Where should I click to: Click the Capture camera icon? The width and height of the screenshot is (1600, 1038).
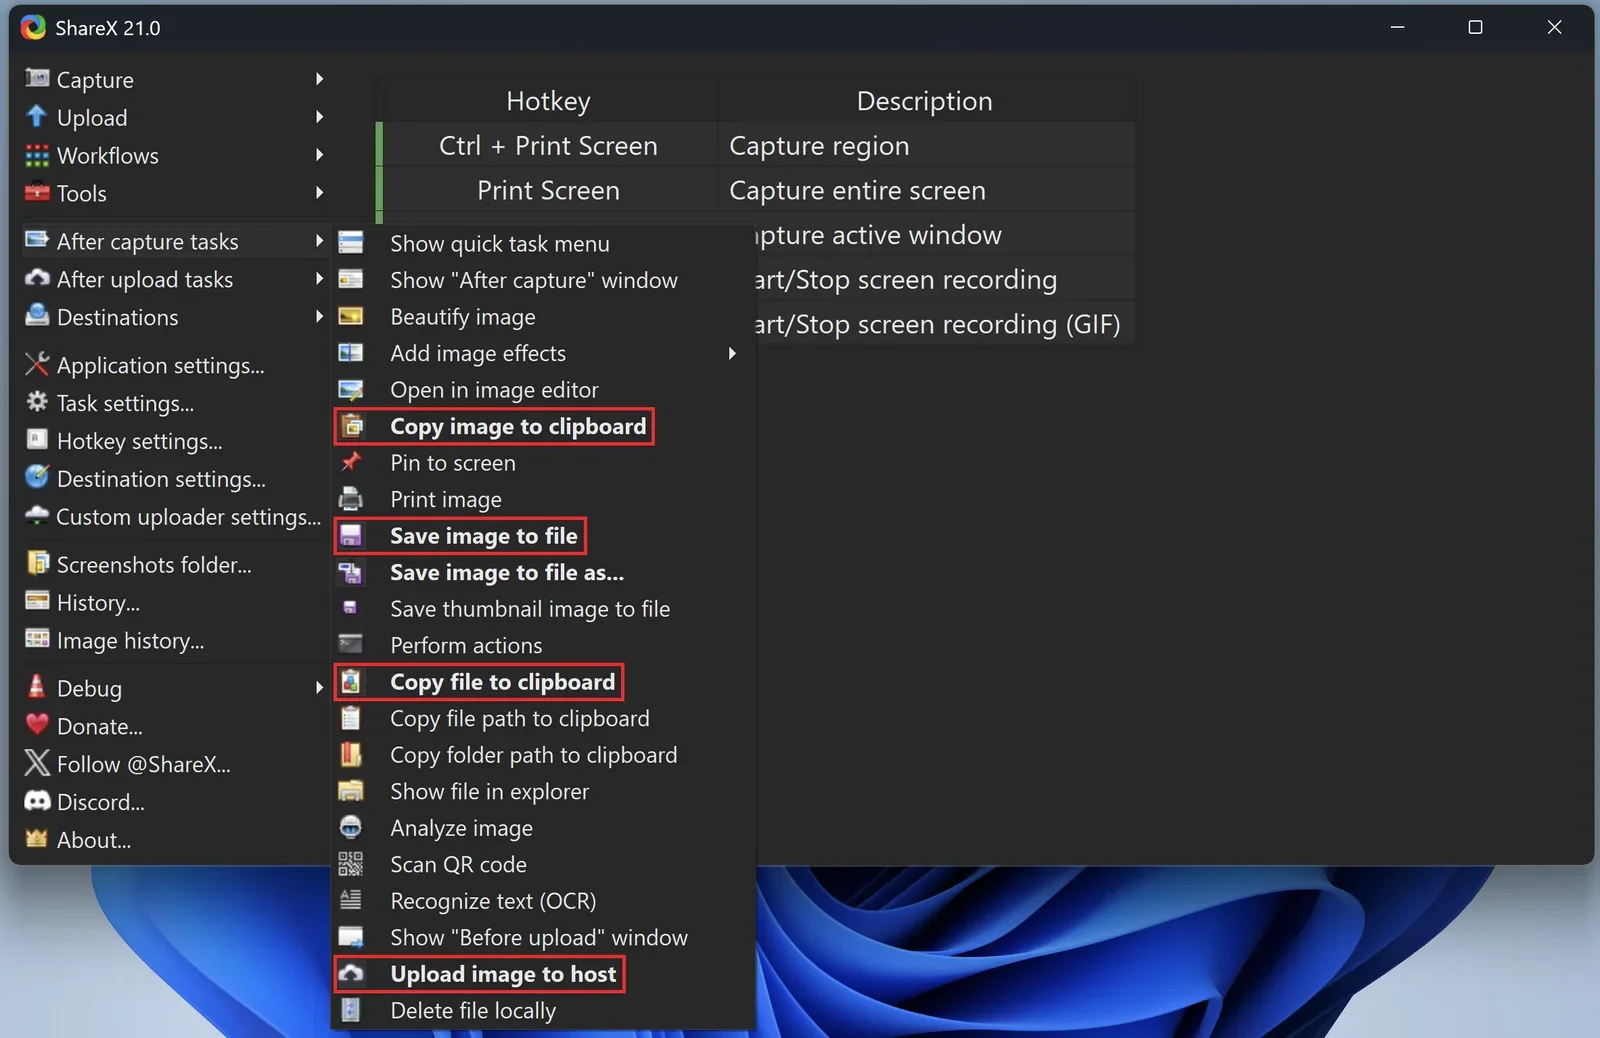click(37, 78)
